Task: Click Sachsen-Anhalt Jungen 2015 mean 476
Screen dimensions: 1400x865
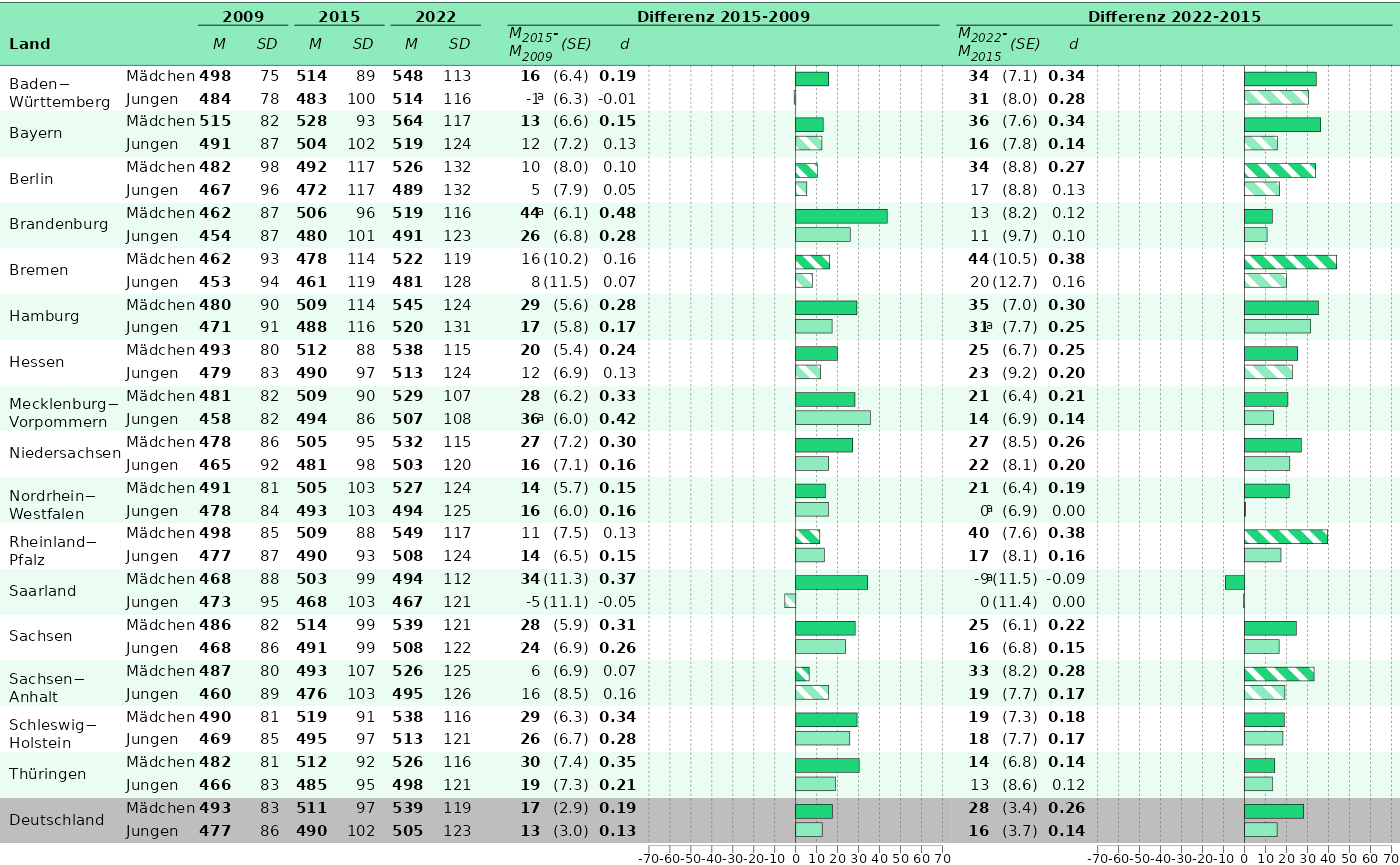Action: point(311,694)
